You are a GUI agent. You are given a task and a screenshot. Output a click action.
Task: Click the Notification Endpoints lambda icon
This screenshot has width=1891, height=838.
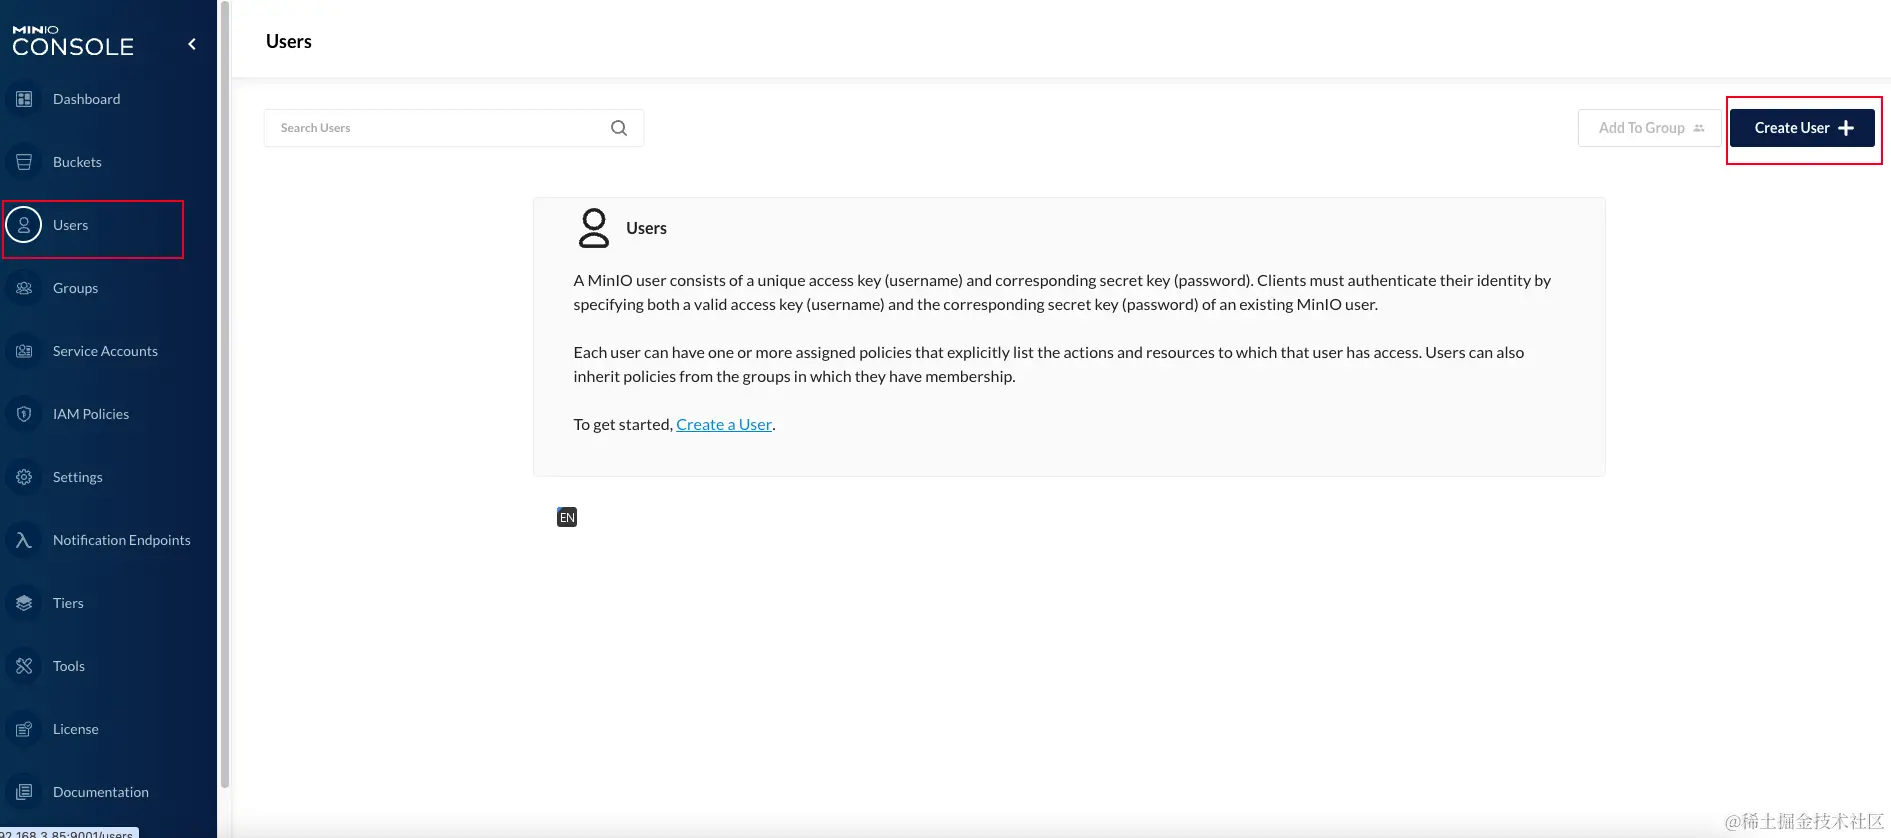click(24, 540)
